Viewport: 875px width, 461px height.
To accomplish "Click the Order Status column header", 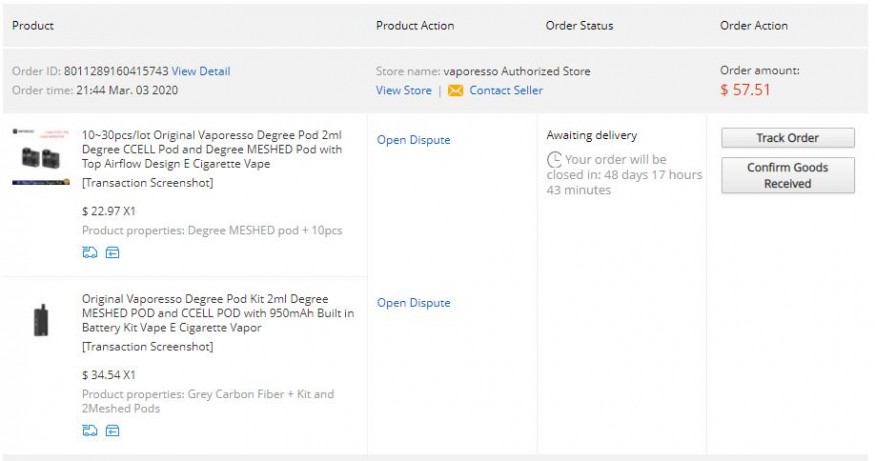I will (579, 26).
